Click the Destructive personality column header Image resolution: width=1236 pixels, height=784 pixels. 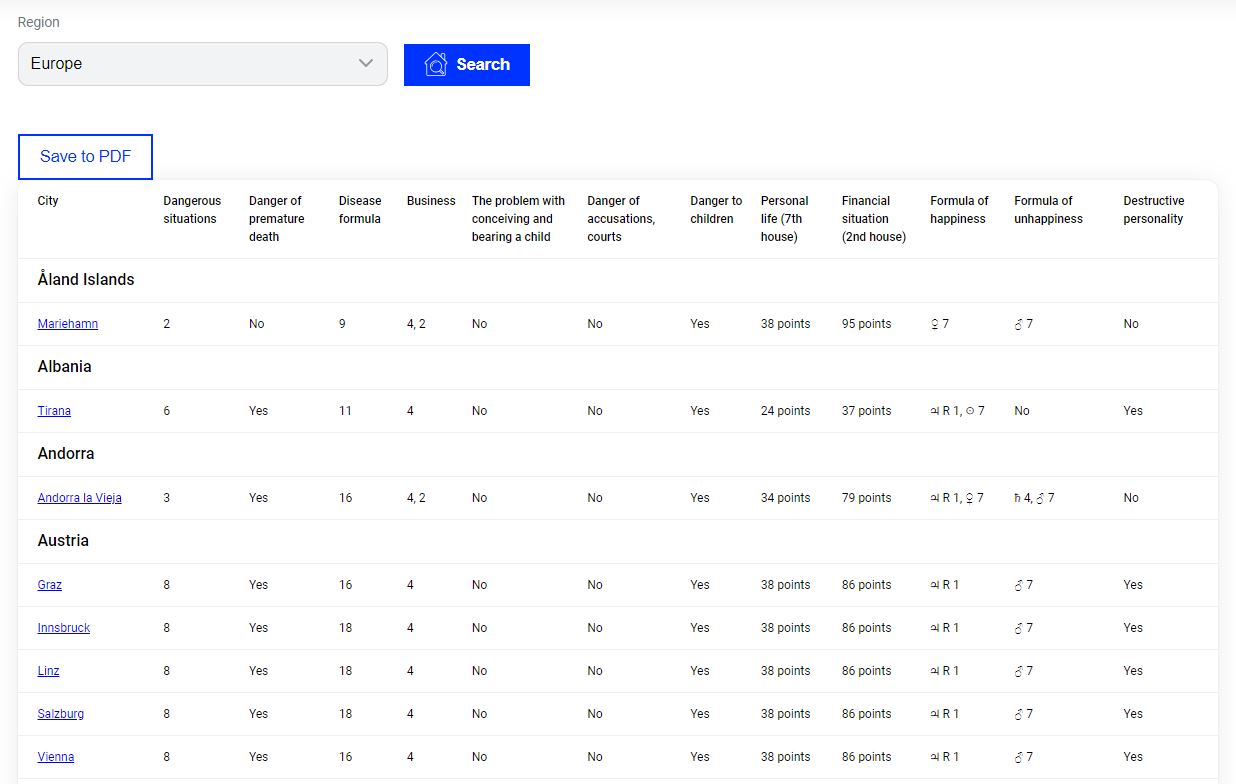pos(1153,210)
